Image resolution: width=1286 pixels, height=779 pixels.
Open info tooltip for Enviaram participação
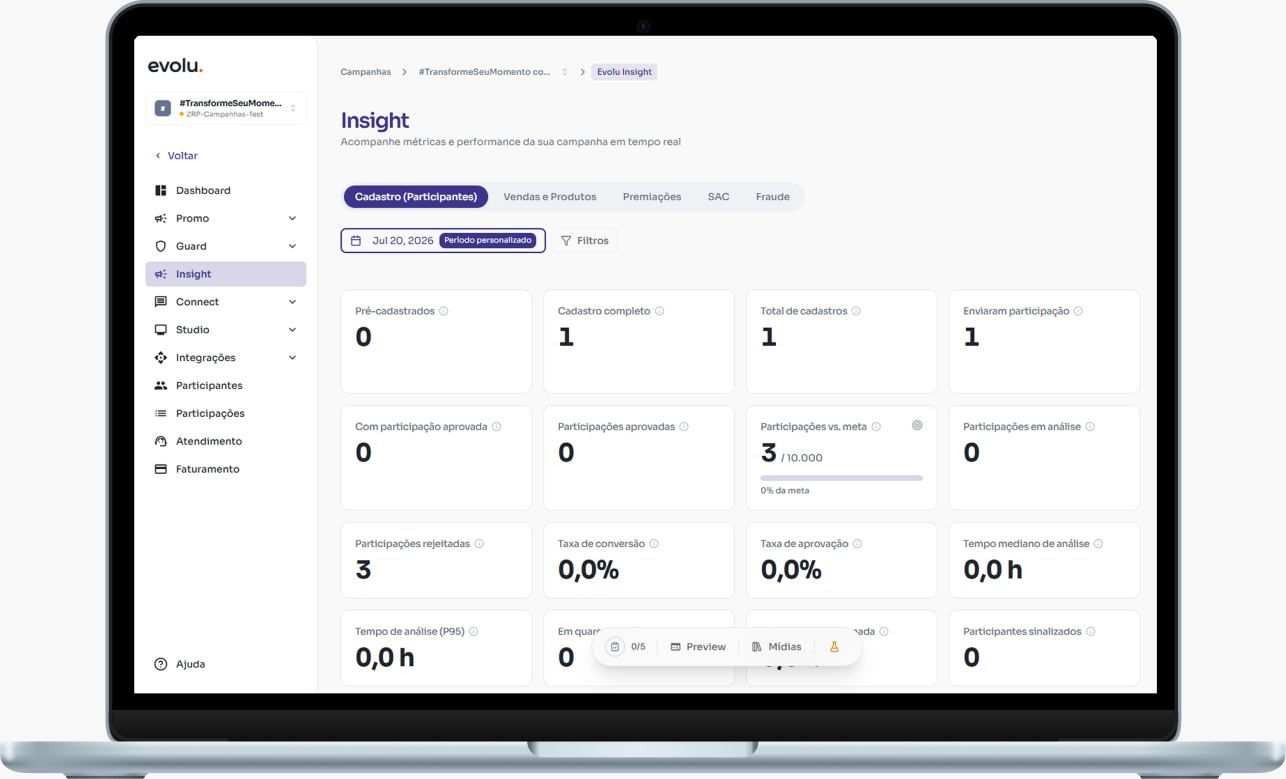pos(1078,311)
